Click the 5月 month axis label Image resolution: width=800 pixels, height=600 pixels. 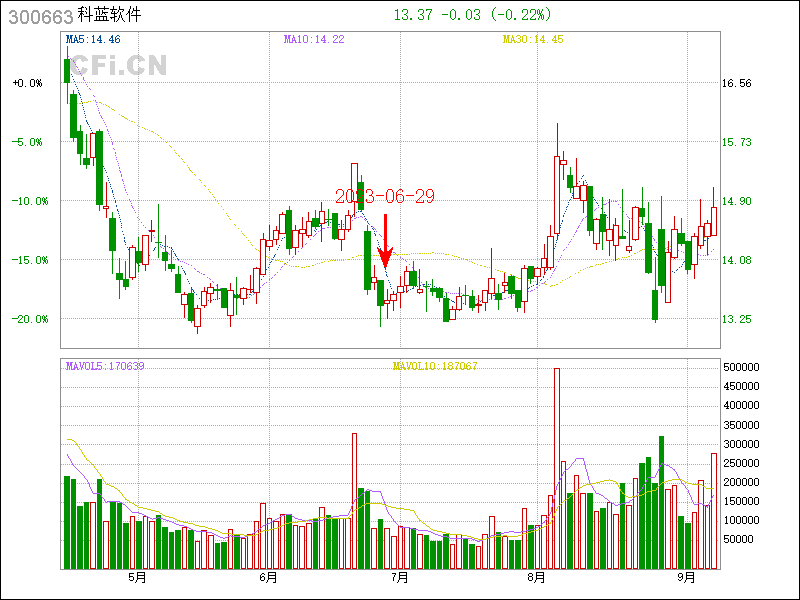point(137,577)
